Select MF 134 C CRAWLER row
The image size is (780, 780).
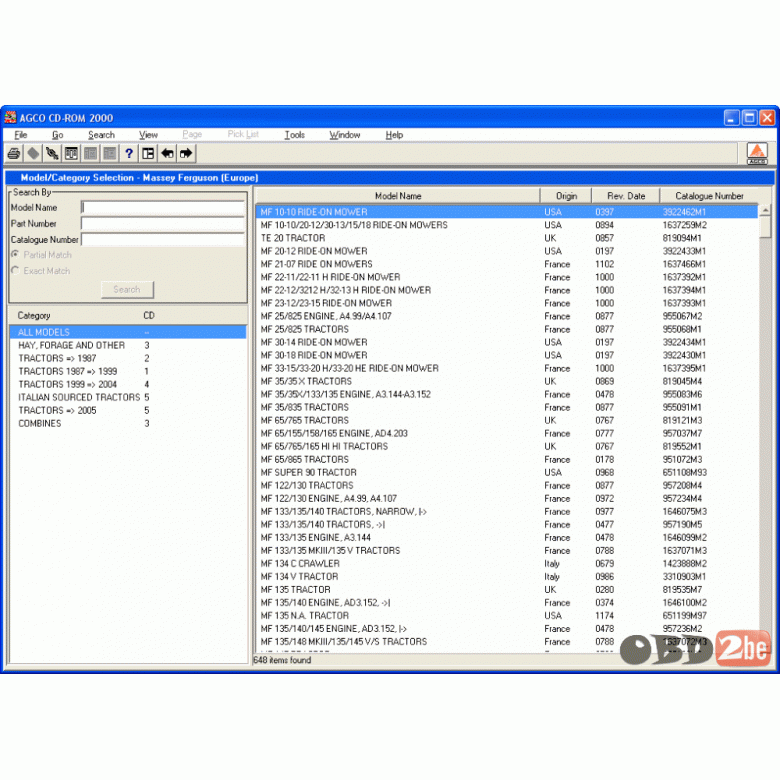(506, 564)
